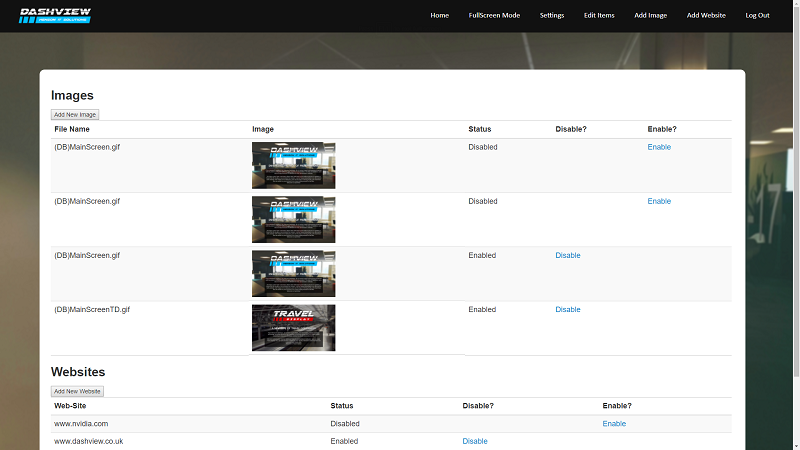Disable the third MainScreen.gif image
Screen dimensions: 800x450
[567, 255]
